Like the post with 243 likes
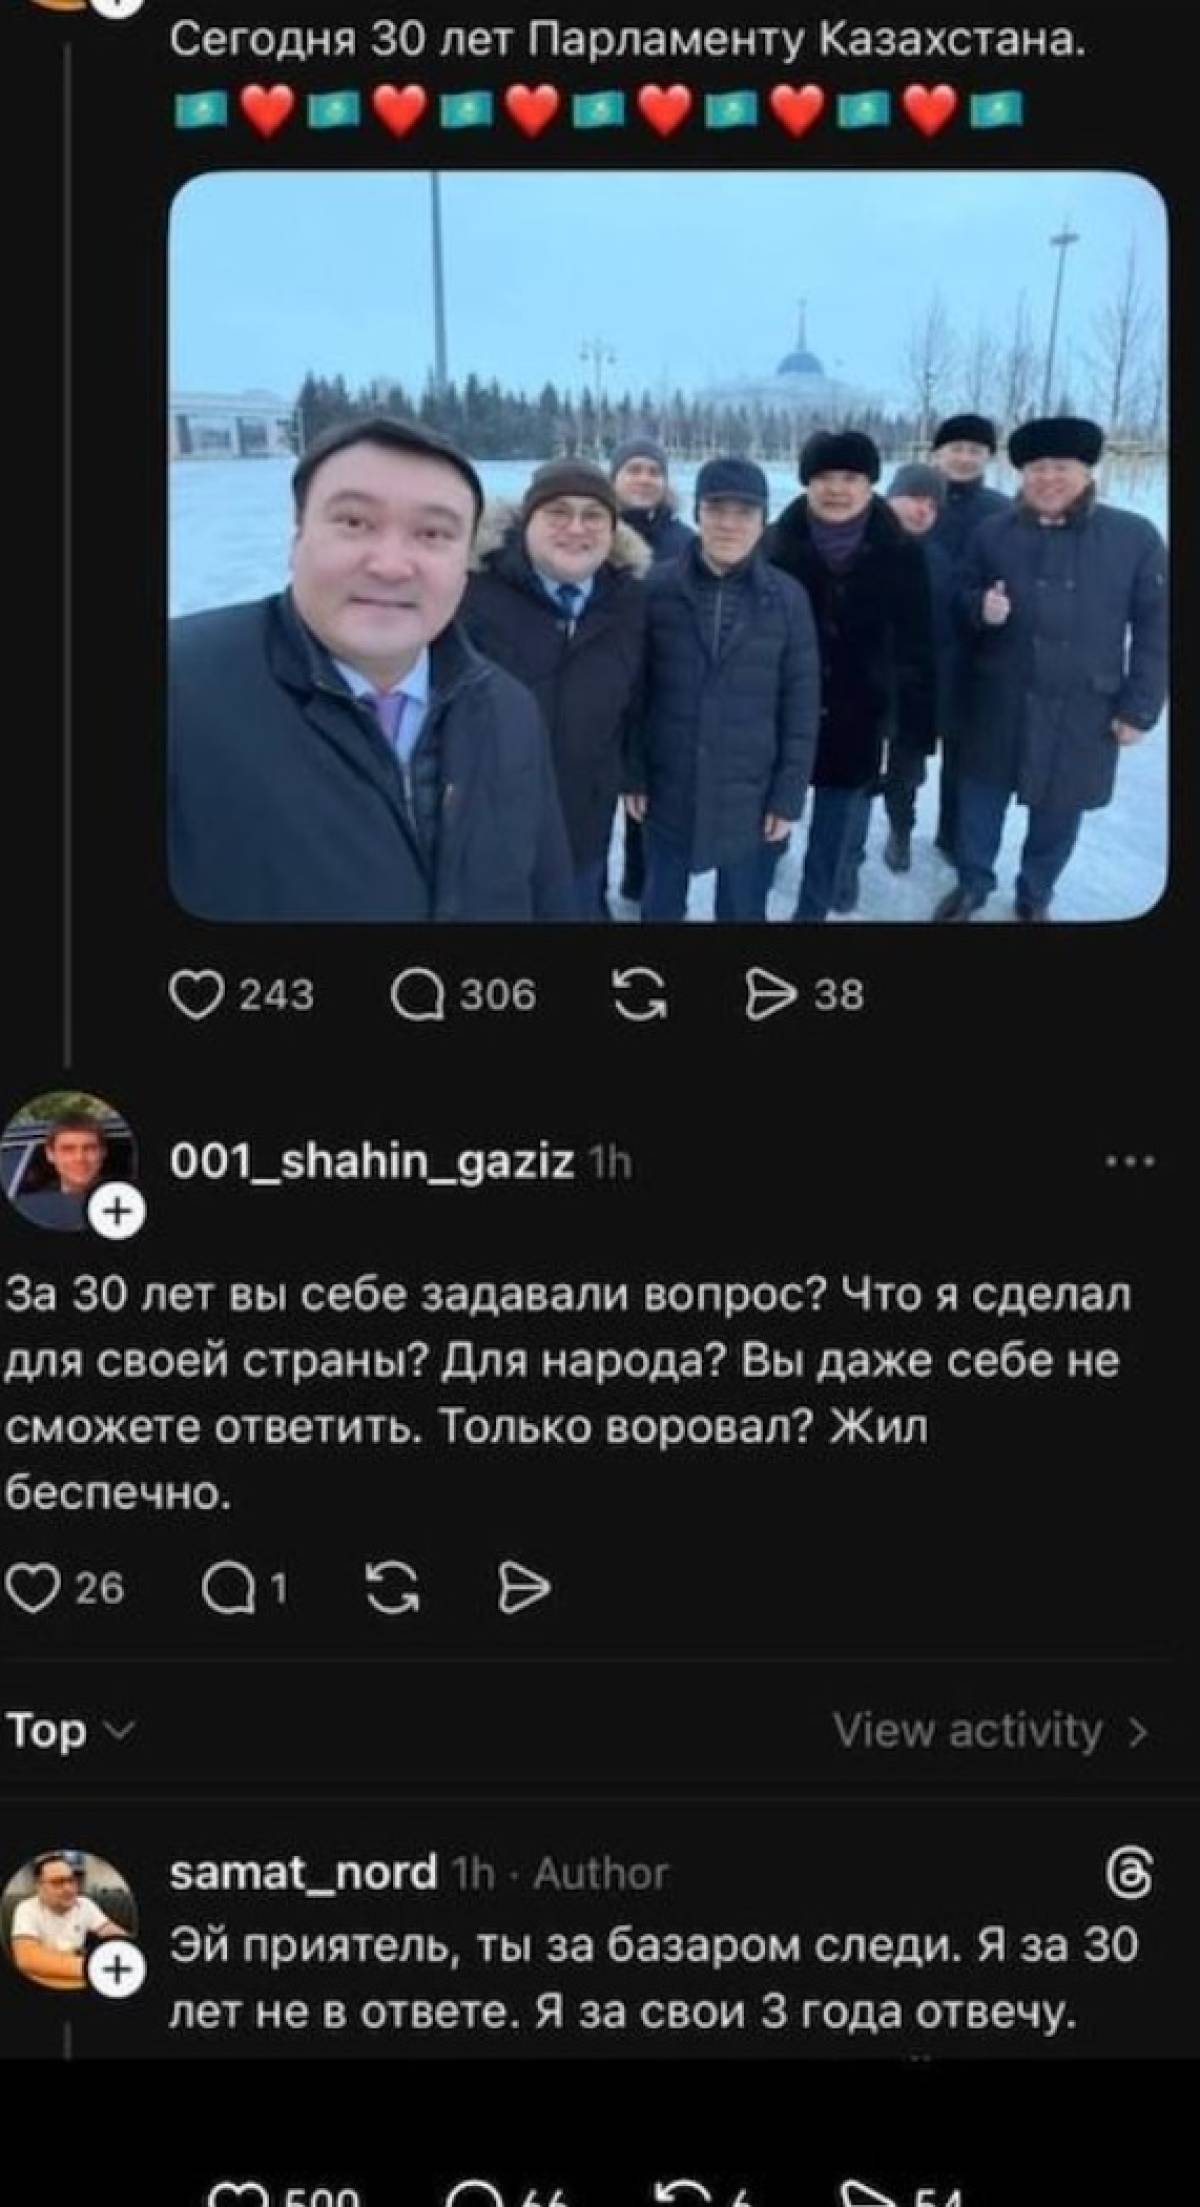 tap(195, 995)
